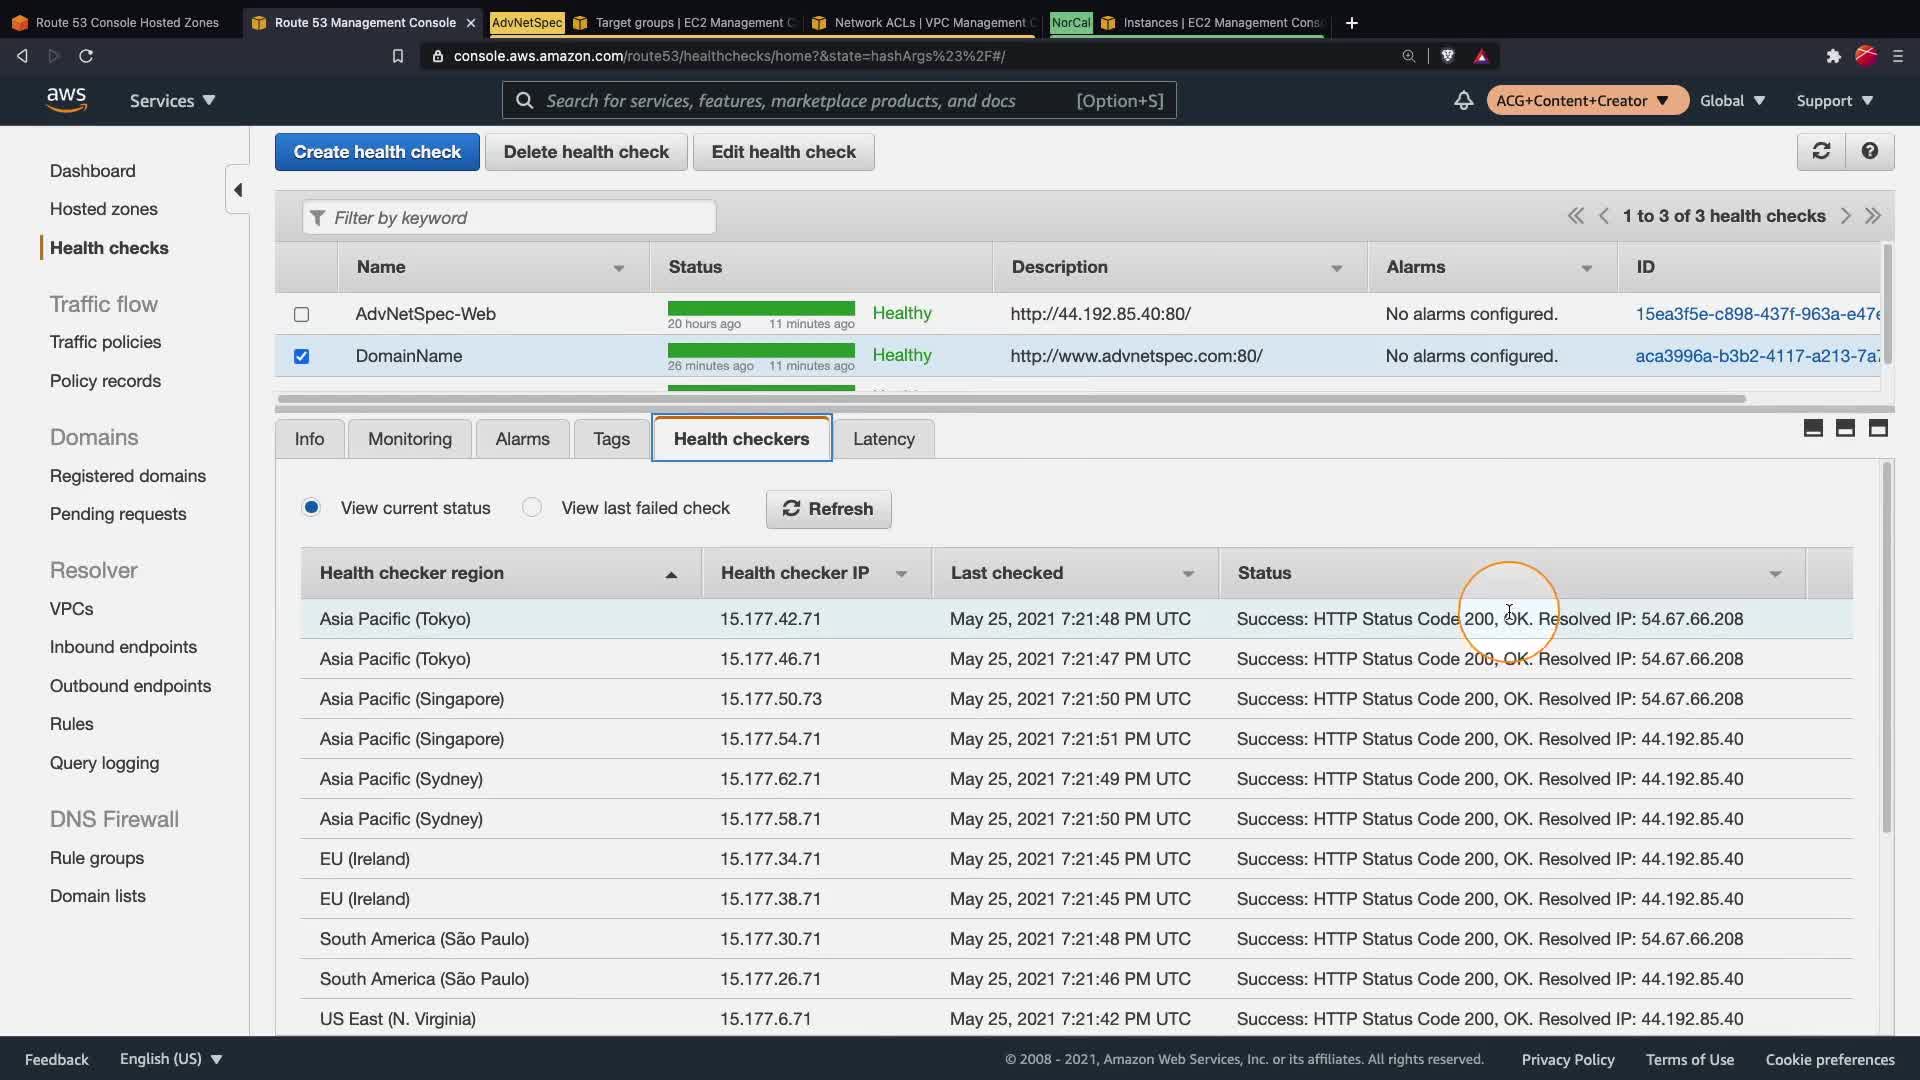The image size is (1920, 1080).
Task: Open Hosted zones in sidebar
Action: (x=104, y=209)
